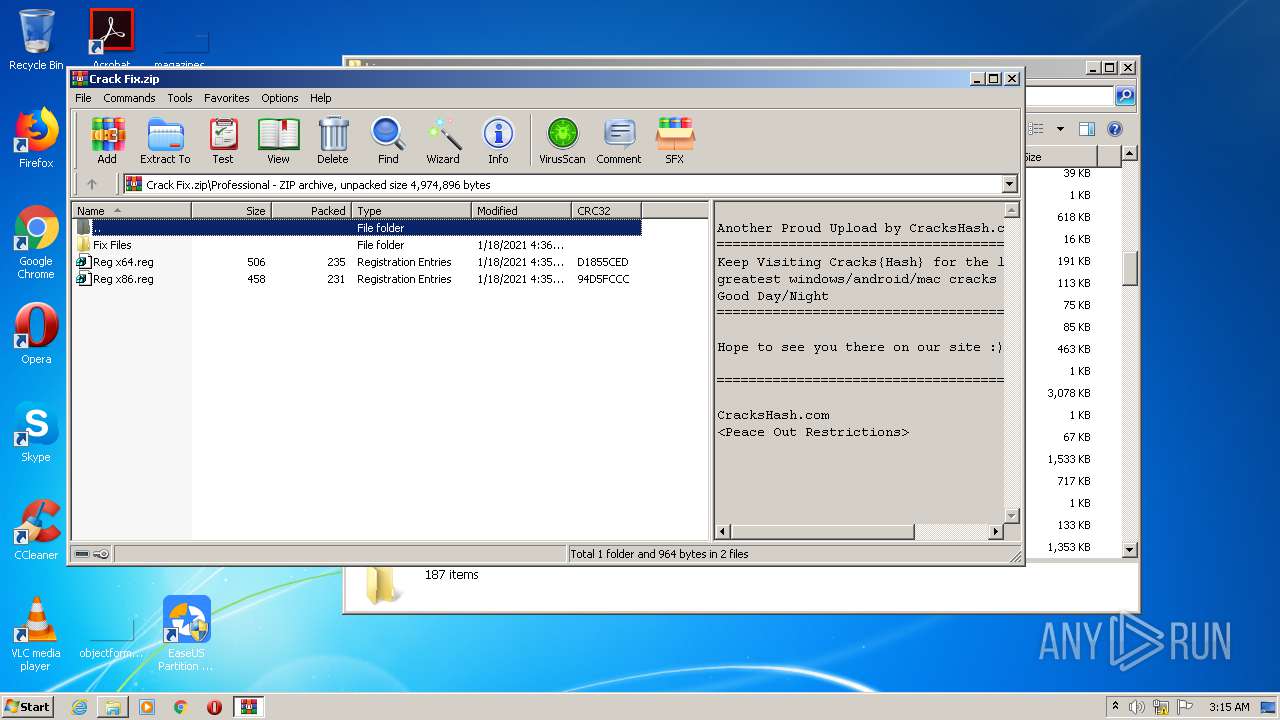Viewport: 1280px width, 720px height.
Task: Click Explorer window vertical scrollbar thumb
Action: pyautogui.click(x=1130, y=268)
